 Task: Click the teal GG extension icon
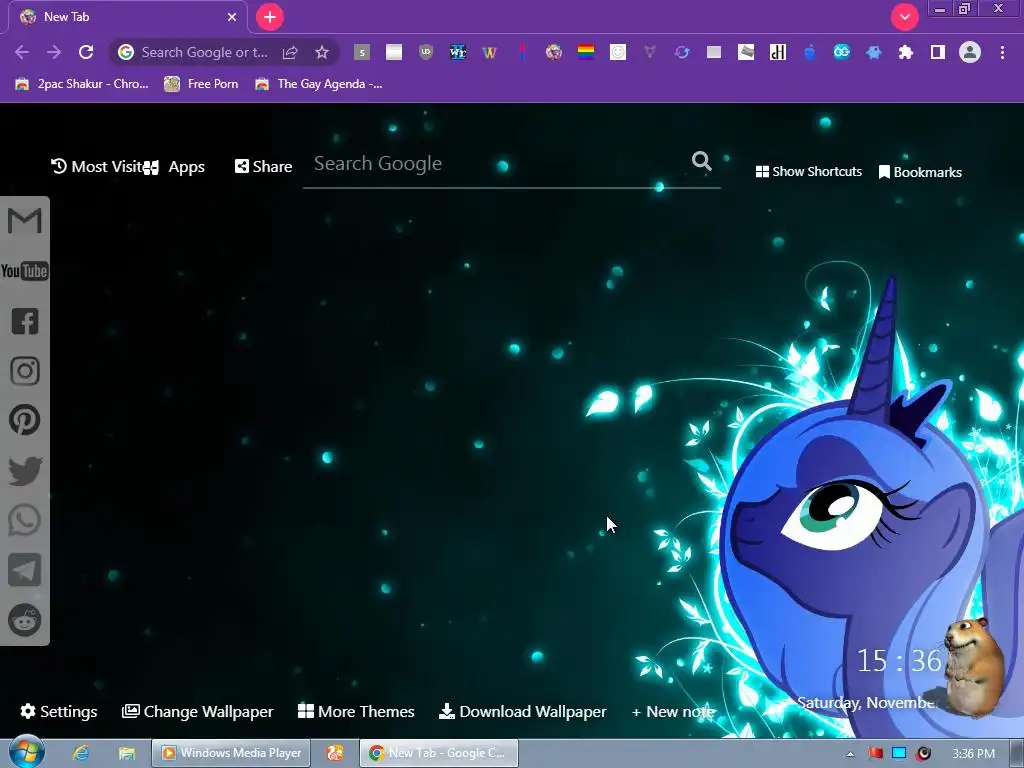[x=842, y=52]
